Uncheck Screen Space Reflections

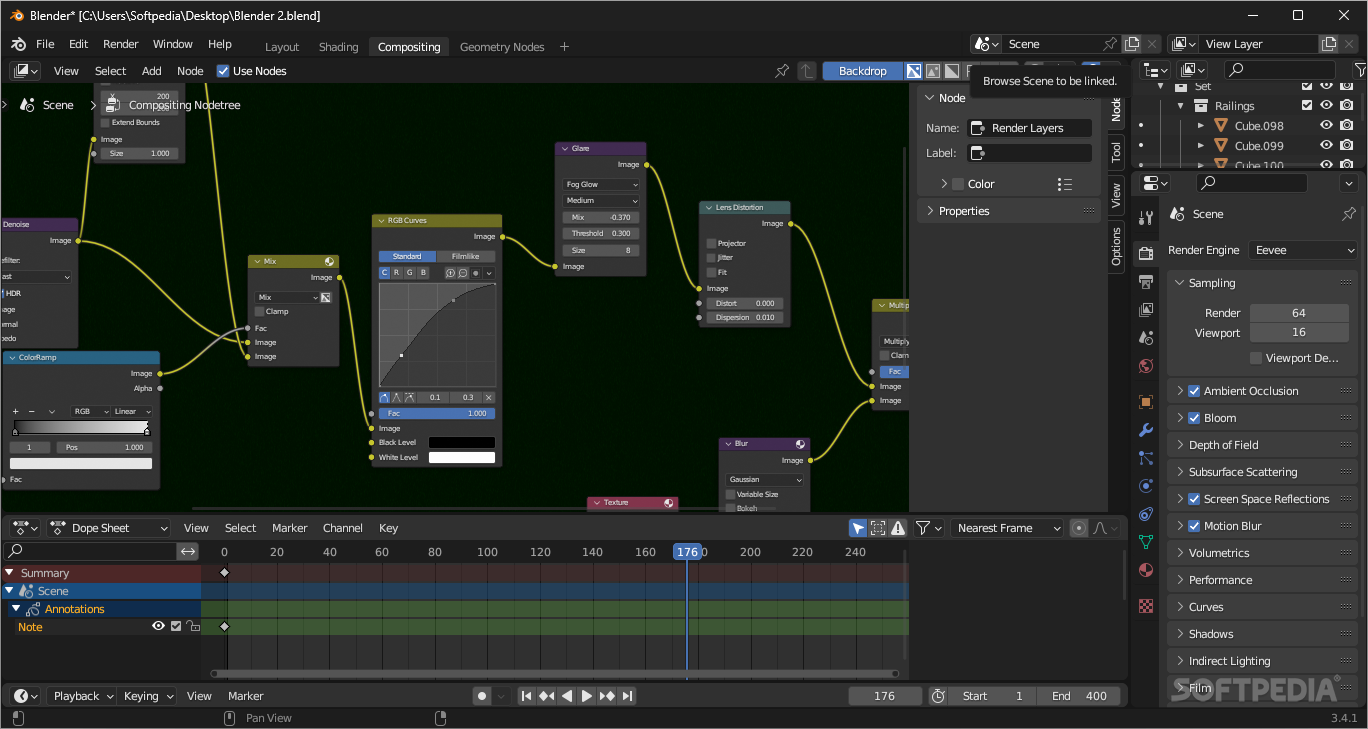(x=1194, y=499)
